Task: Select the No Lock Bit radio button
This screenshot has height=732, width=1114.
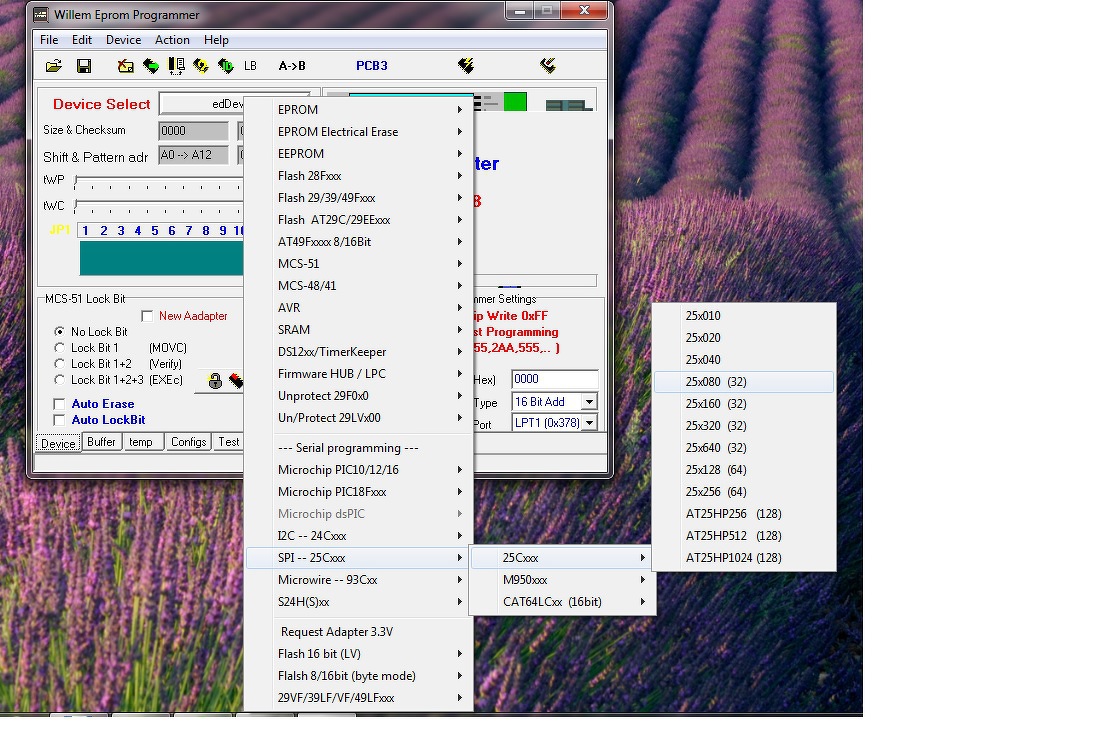Action: click(x=60, y=332)
